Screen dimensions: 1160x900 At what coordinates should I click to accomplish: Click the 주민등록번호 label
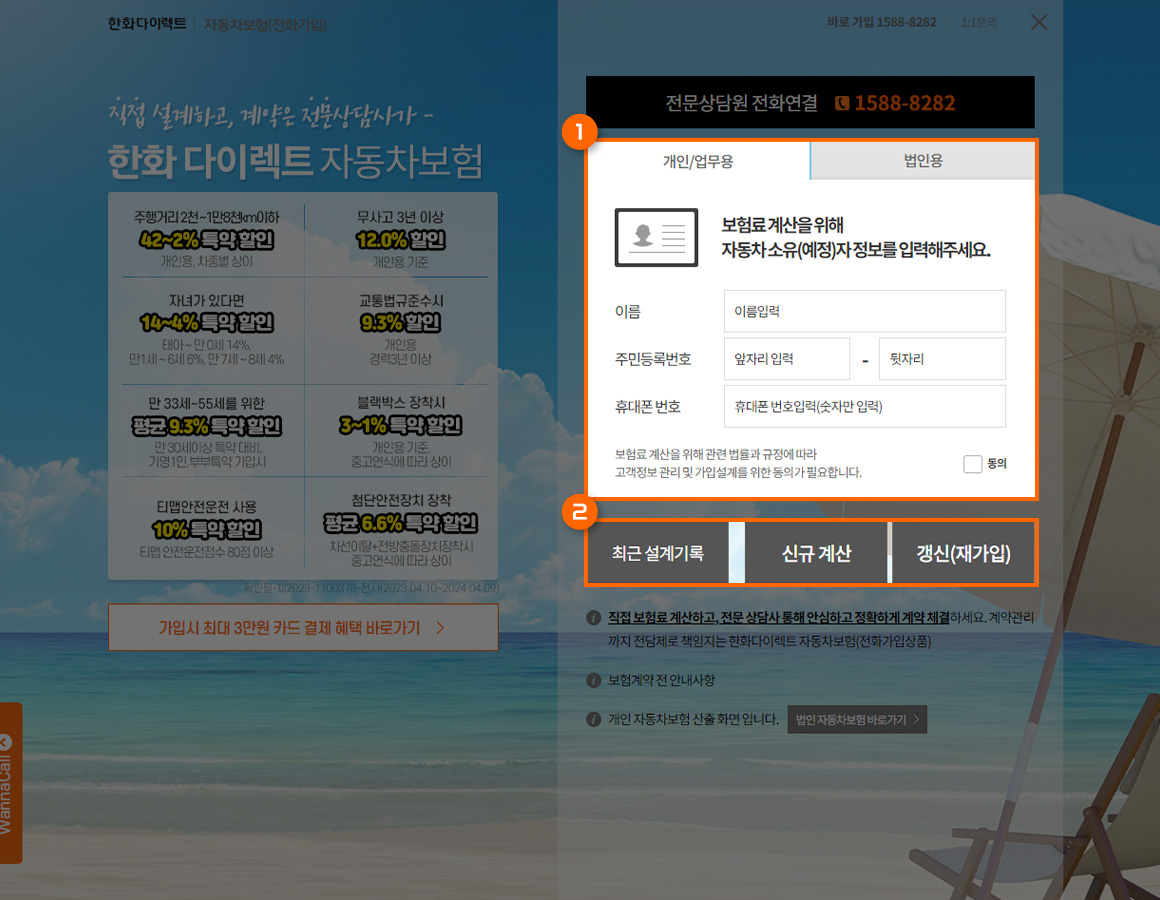pos(652,359)
